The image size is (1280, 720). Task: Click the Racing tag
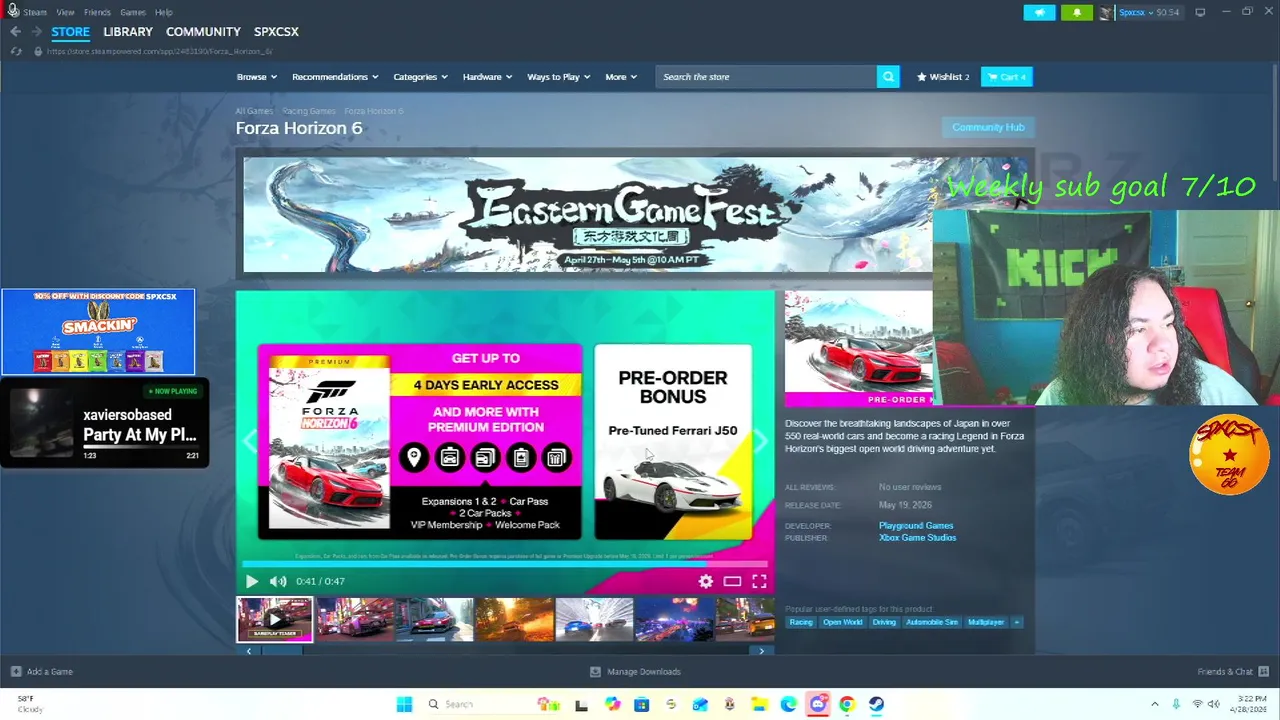point(801,622)
